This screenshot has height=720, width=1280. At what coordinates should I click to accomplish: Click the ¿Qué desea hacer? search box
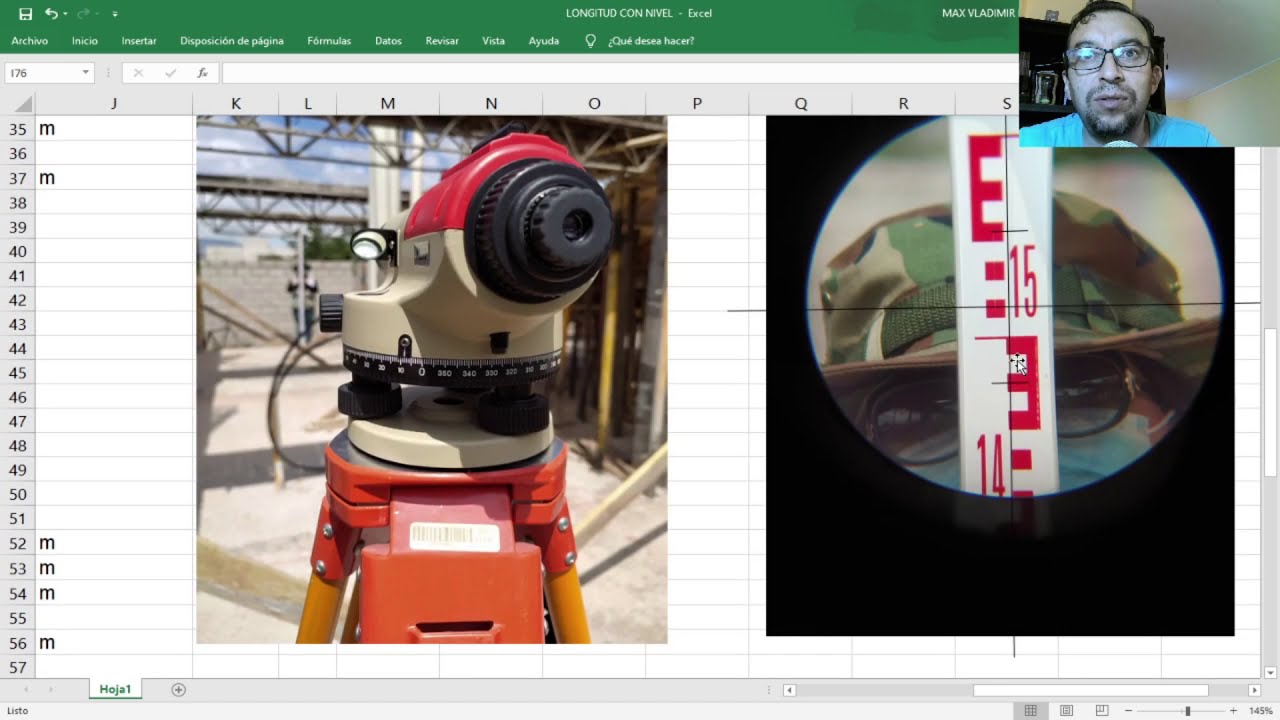point(651,41)
